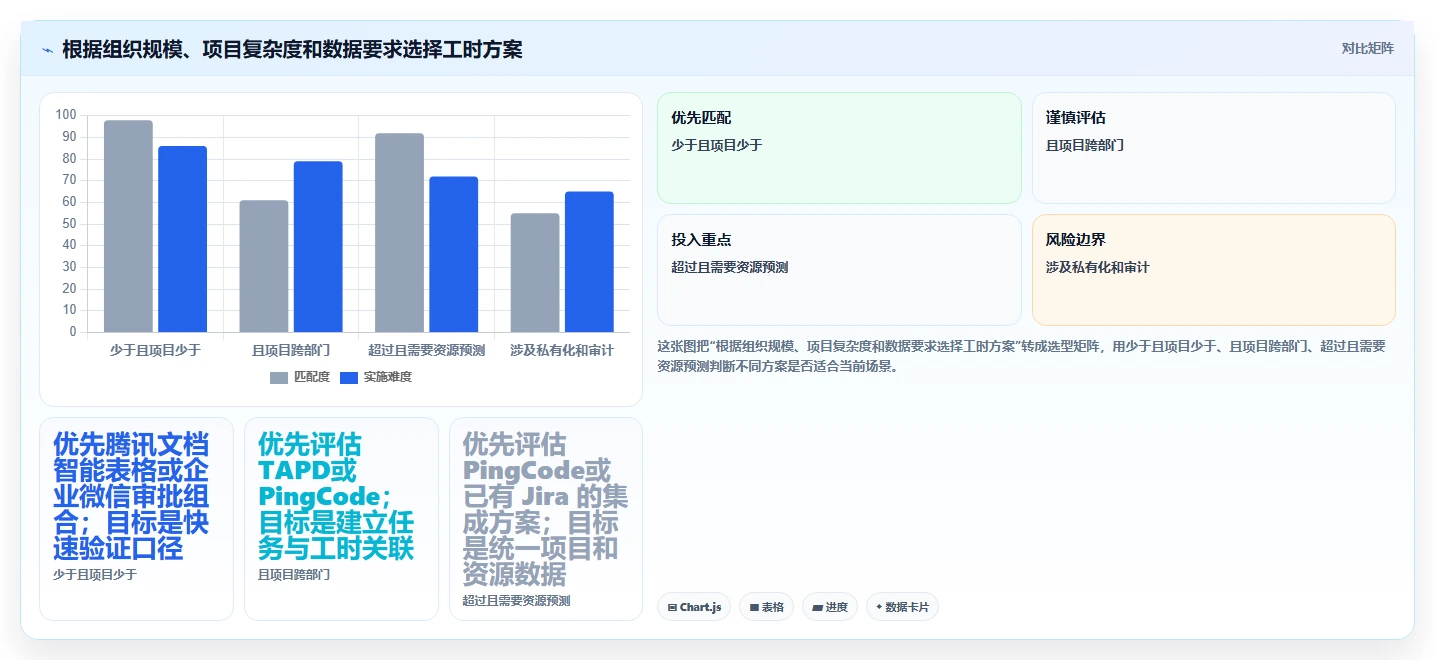Click the 匹配度 bar for 超过且需要资源预测
This screenshot has width=1435, height=660.
coord(400,233)
